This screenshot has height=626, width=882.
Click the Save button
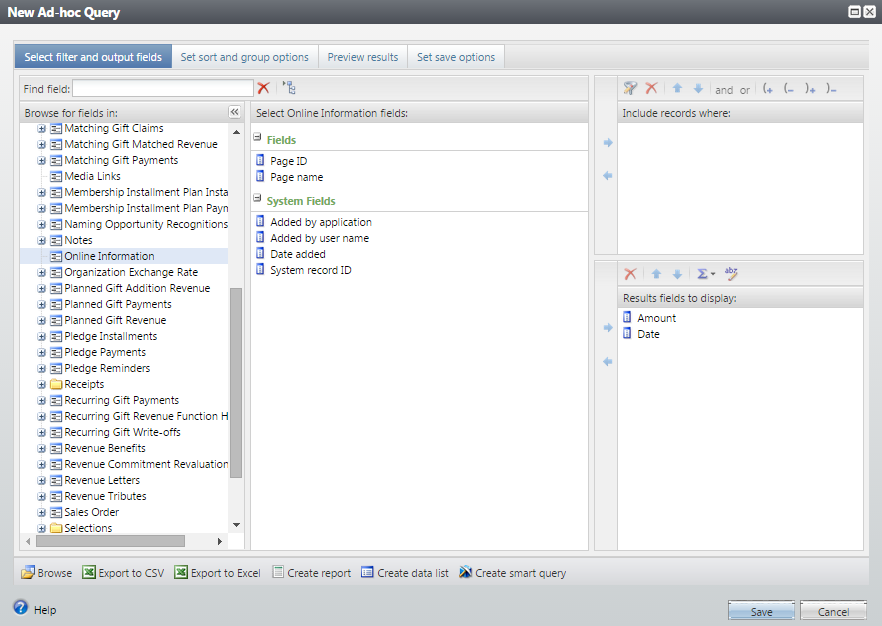pos(761,611)
